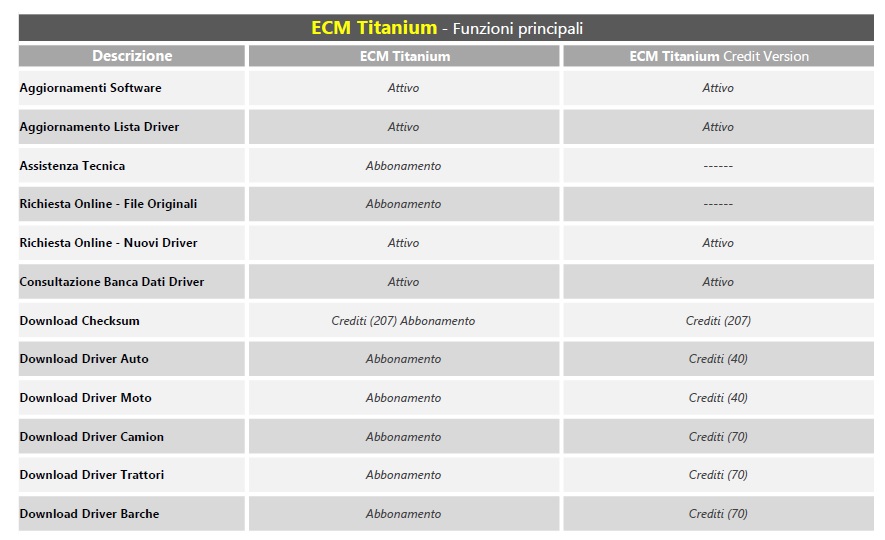Click Richiesta Online - Nuovi Driver label
The image size is (885, 540).
tap(108, 243)
